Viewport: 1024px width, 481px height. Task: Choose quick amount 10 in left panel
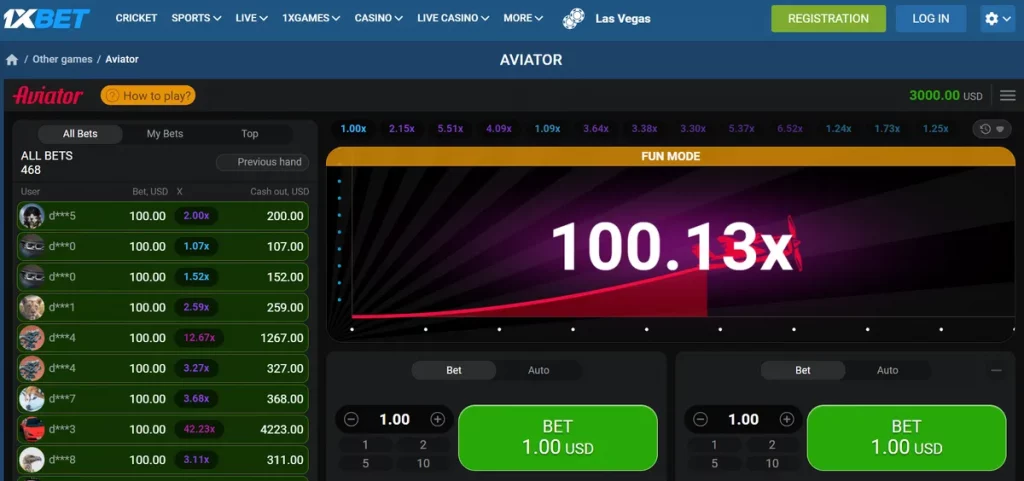(423, 463)
